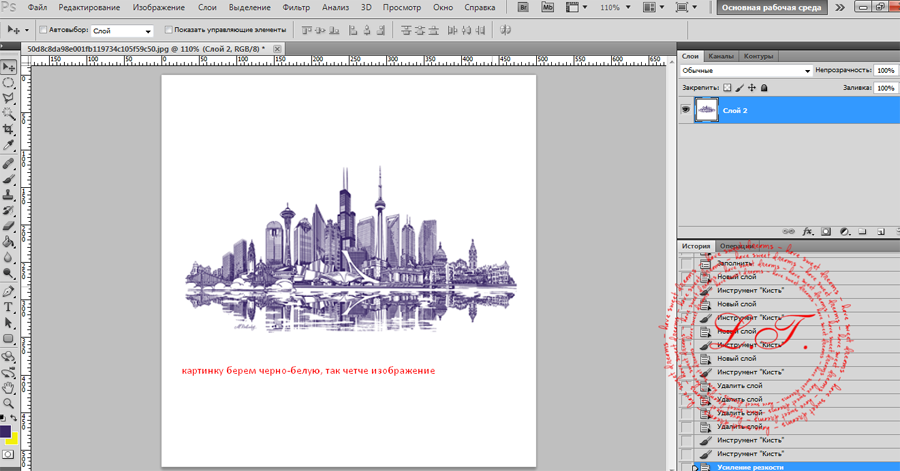Open the Файл menu

37,7
